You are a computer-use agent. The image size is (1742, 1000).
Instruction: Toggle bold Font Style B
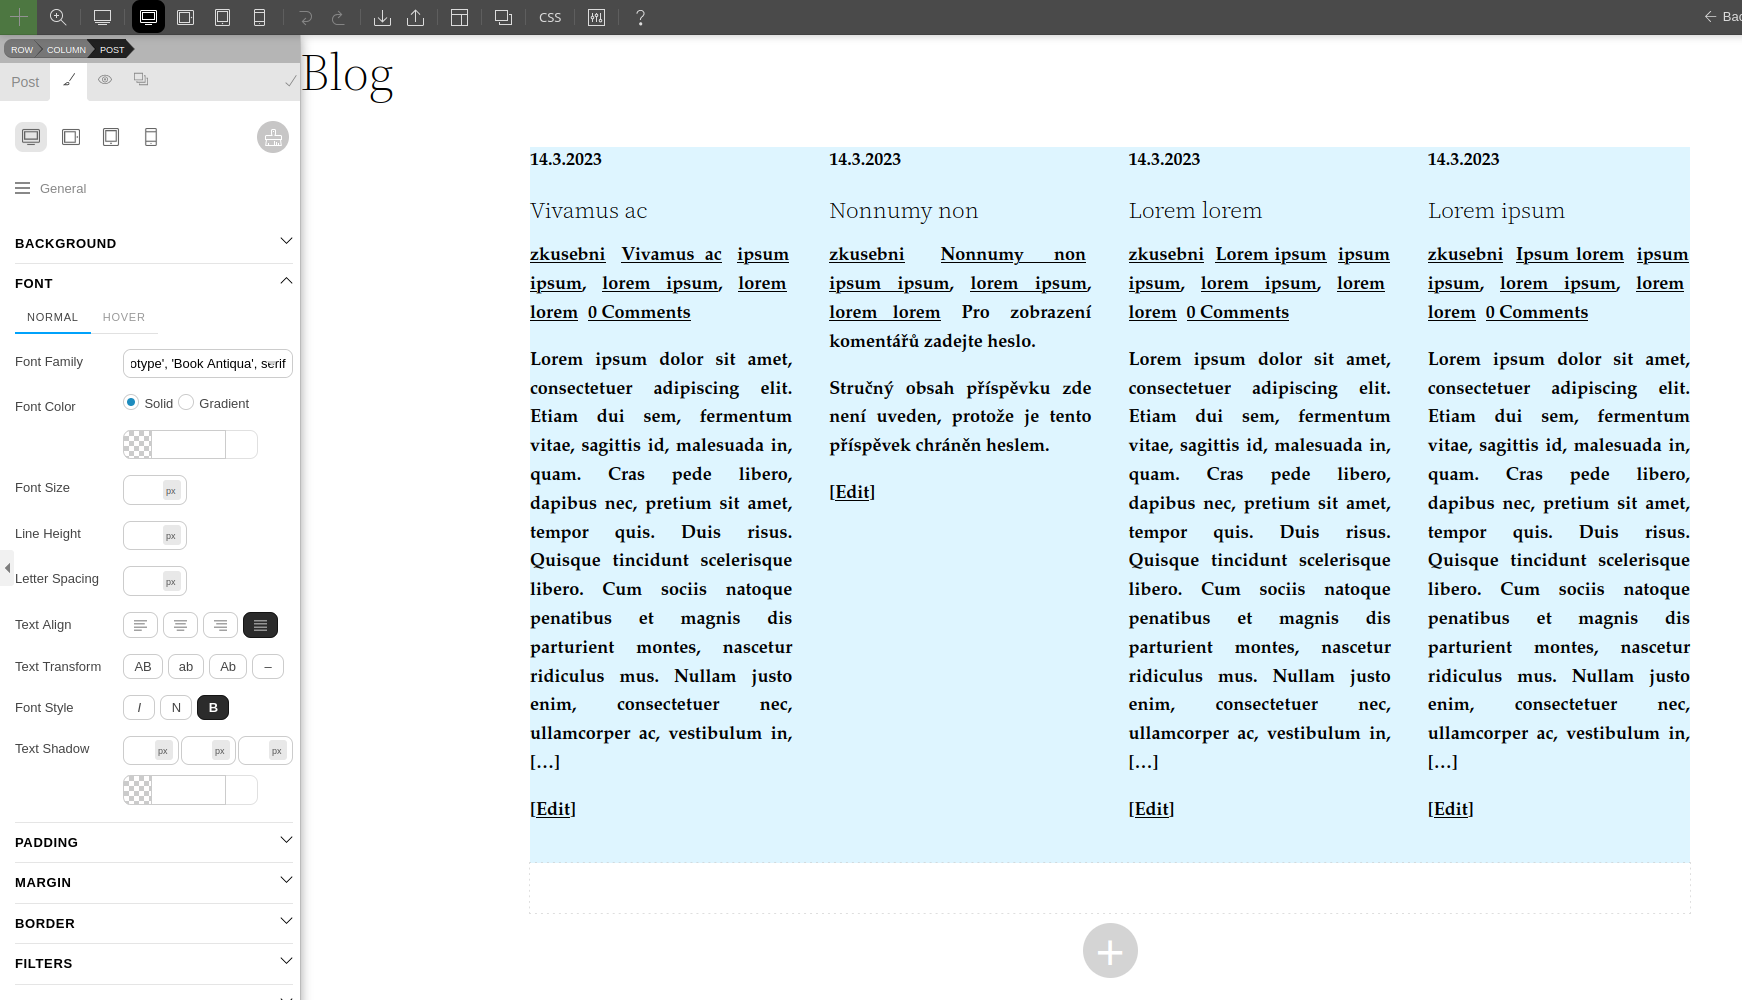213,708
